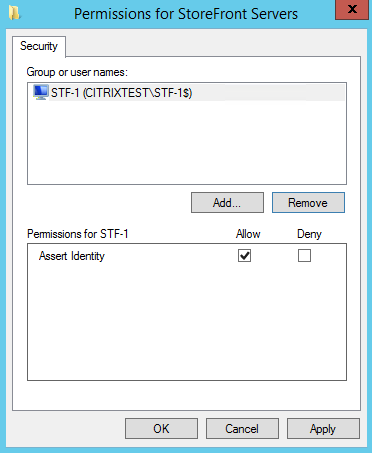Viewport: 372px width, 453px height.
Task: Remove the selected STF-1 account
Action: click(x=308, y=202)
